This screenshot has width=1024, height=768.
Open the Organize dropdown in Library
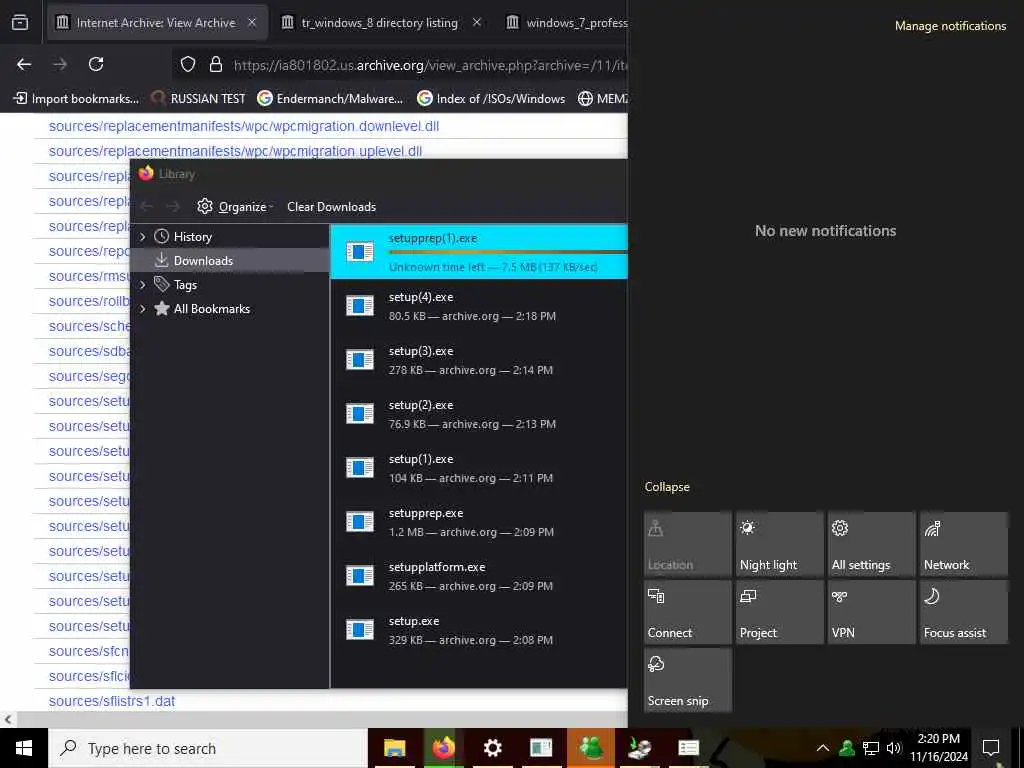[x=235, y=206]
